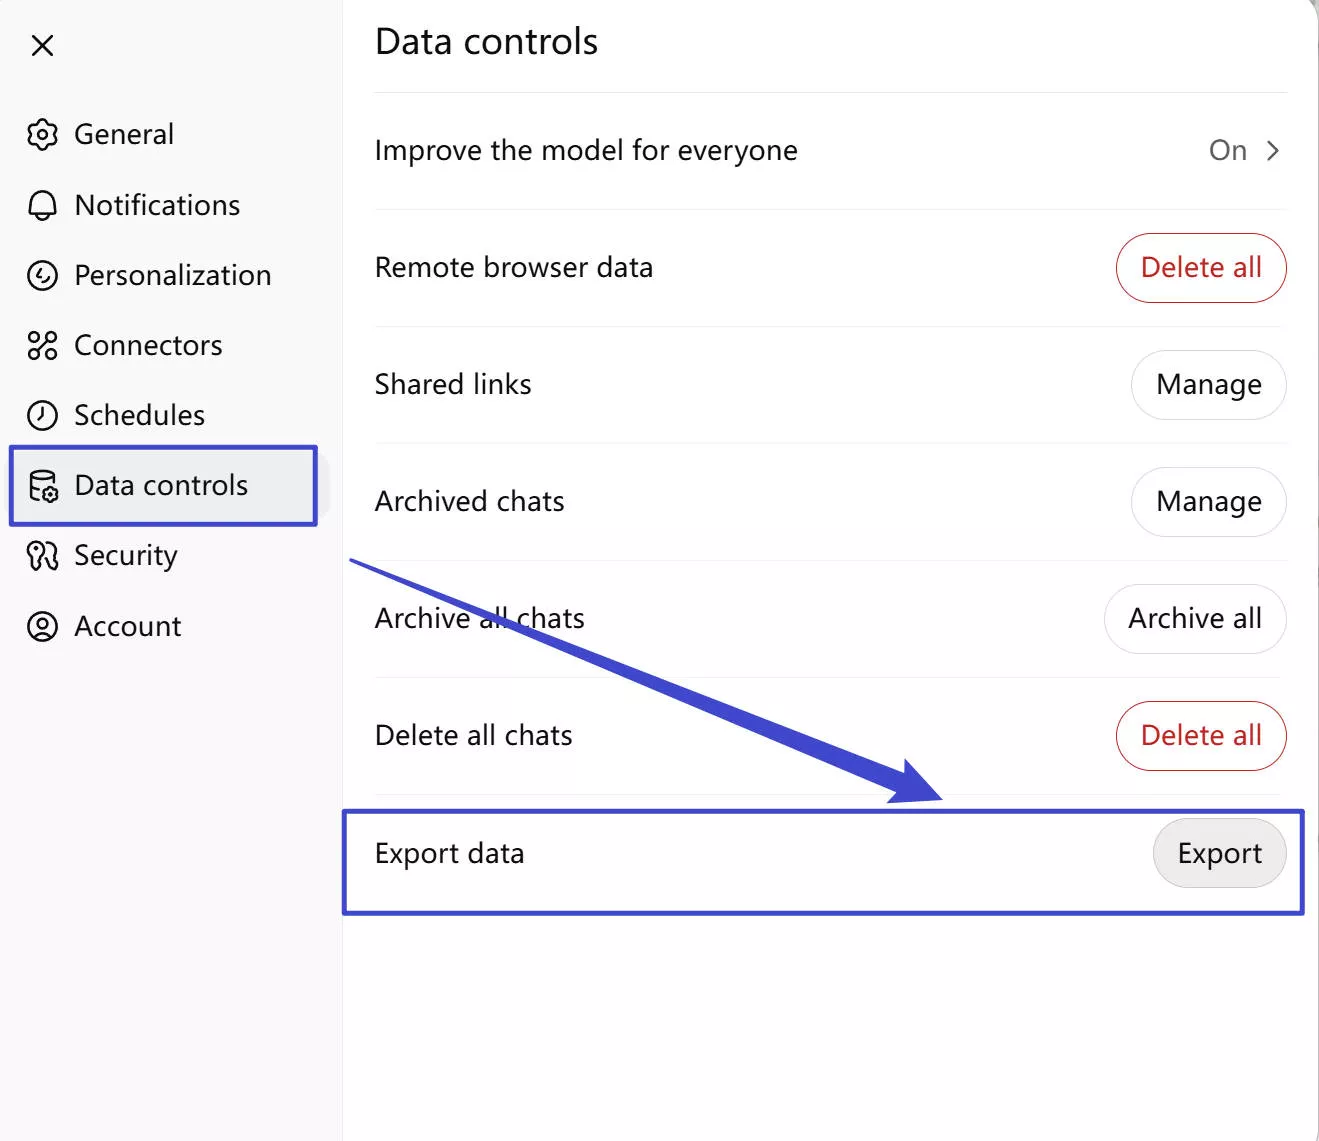Click the Personalization icon in sidebar

click(x=42, y=275)
